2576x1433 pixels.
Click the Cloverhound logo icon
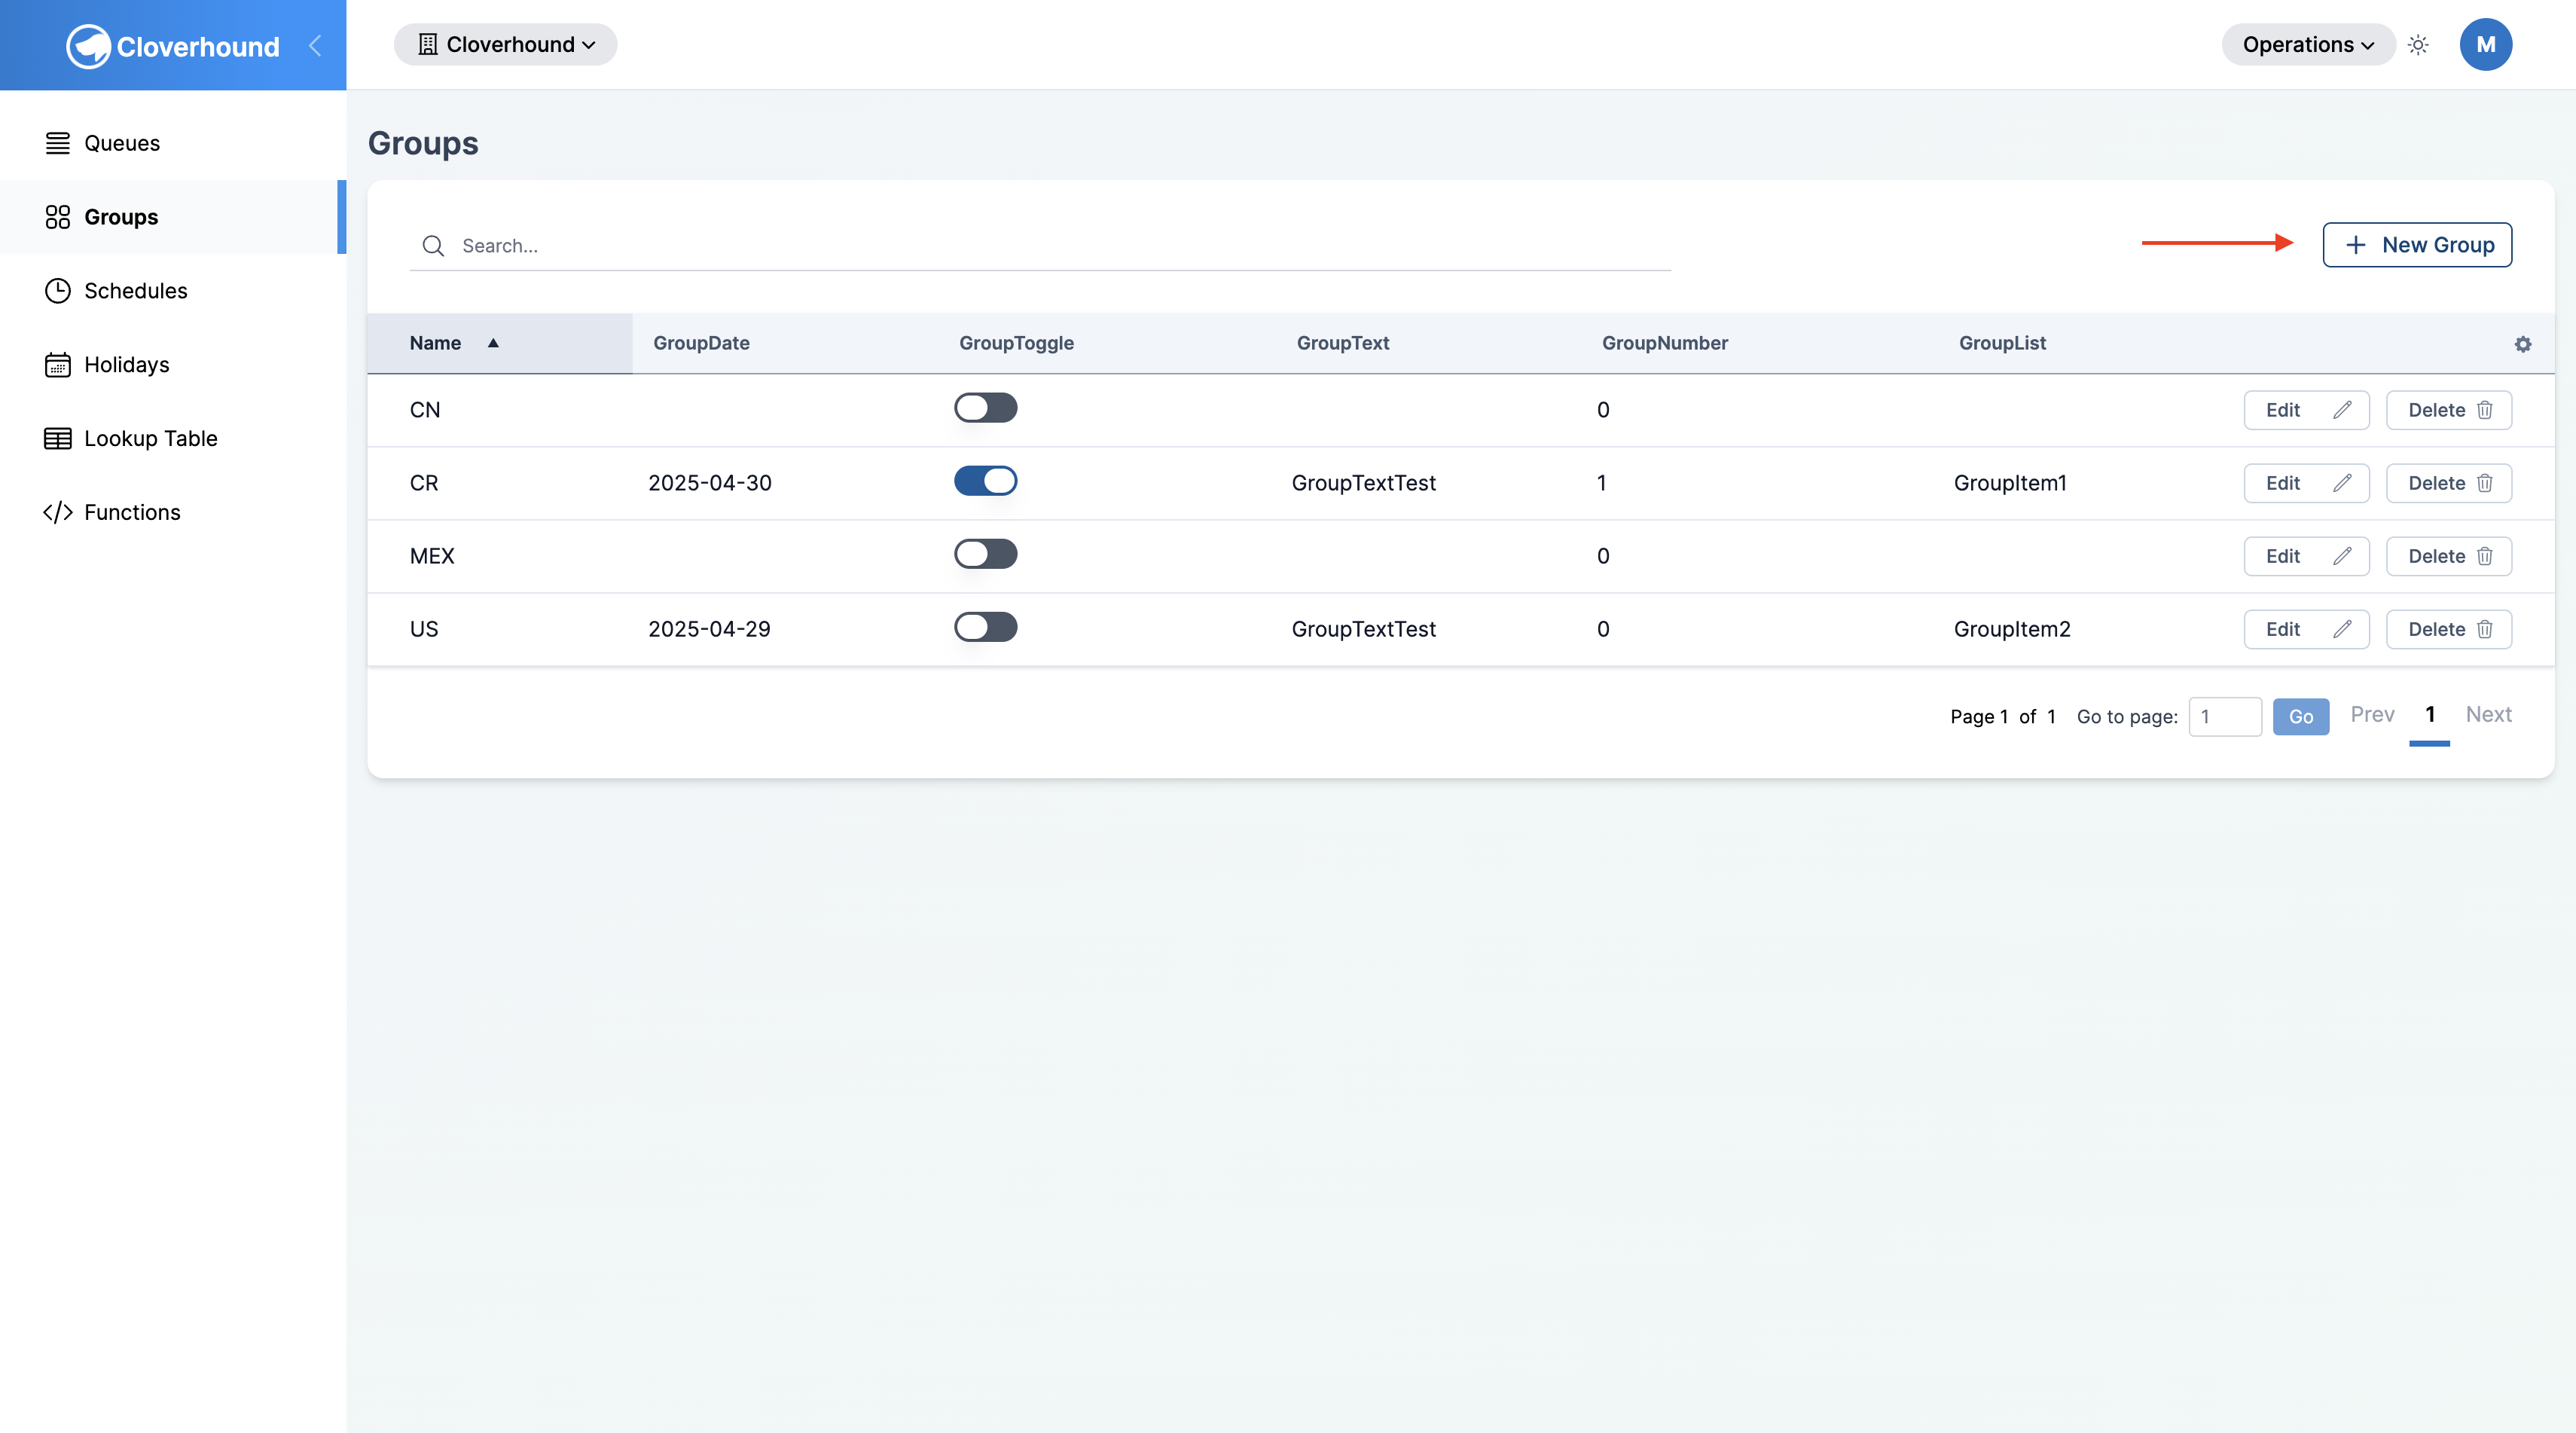pos(88,46)
